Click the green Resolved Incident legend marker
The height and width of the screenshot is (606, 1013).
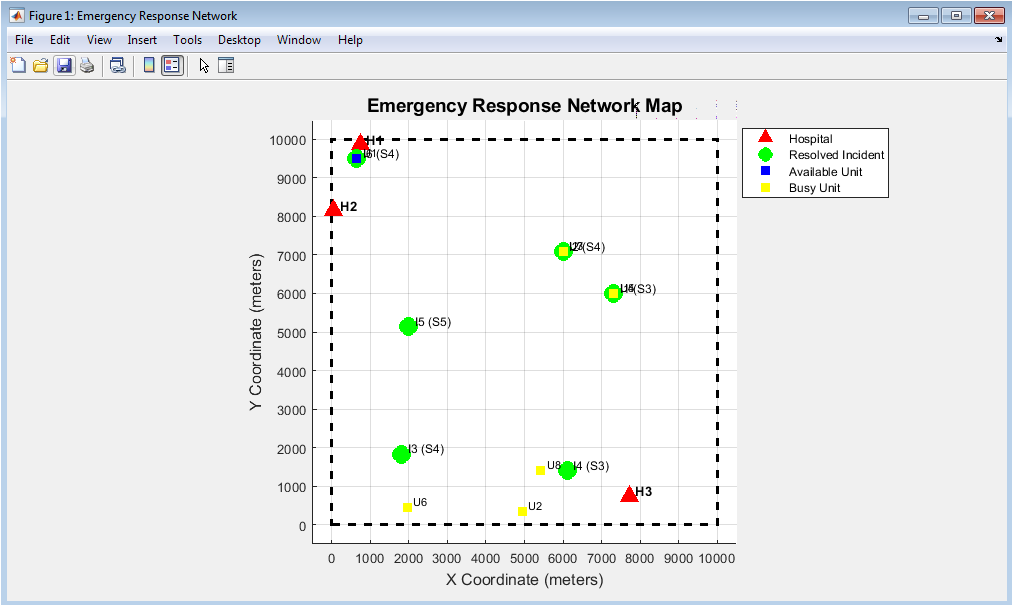click(x=765, y=155)
